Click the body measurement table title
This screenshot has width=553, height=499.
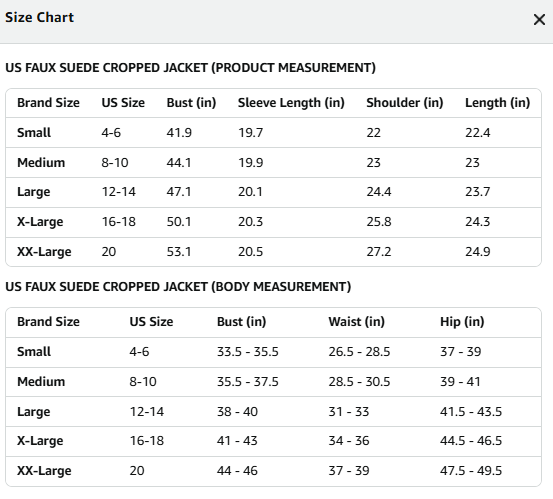(x=178, y=287)
